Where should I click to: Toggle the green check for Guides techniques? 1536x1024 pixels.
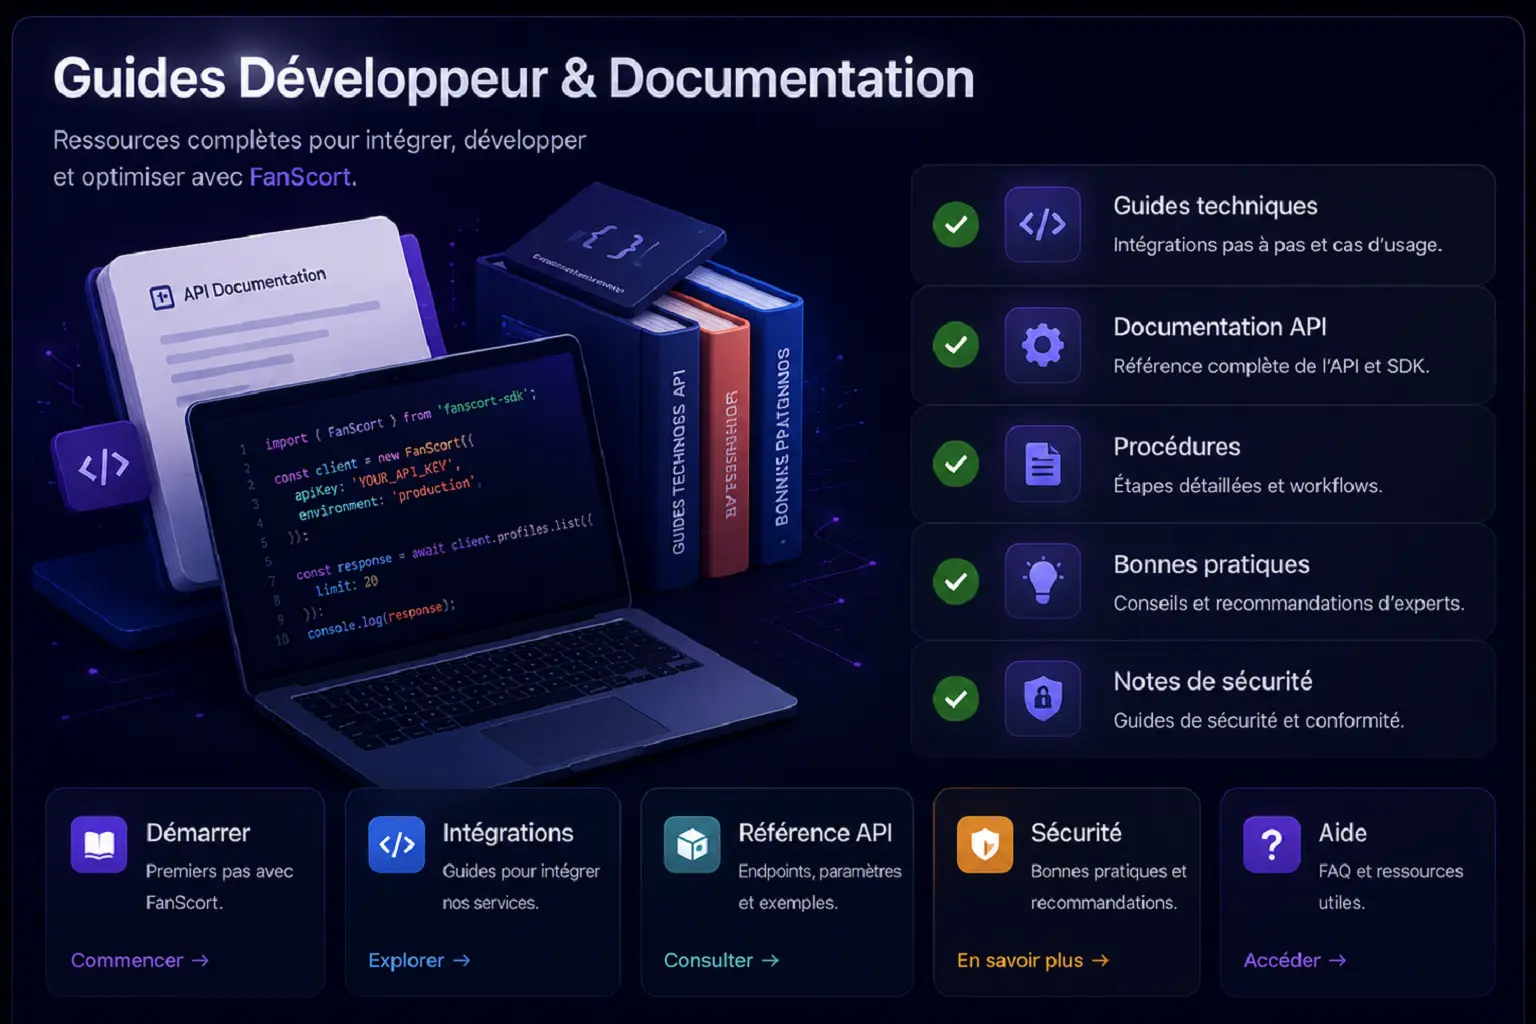(x=956, y=224)
